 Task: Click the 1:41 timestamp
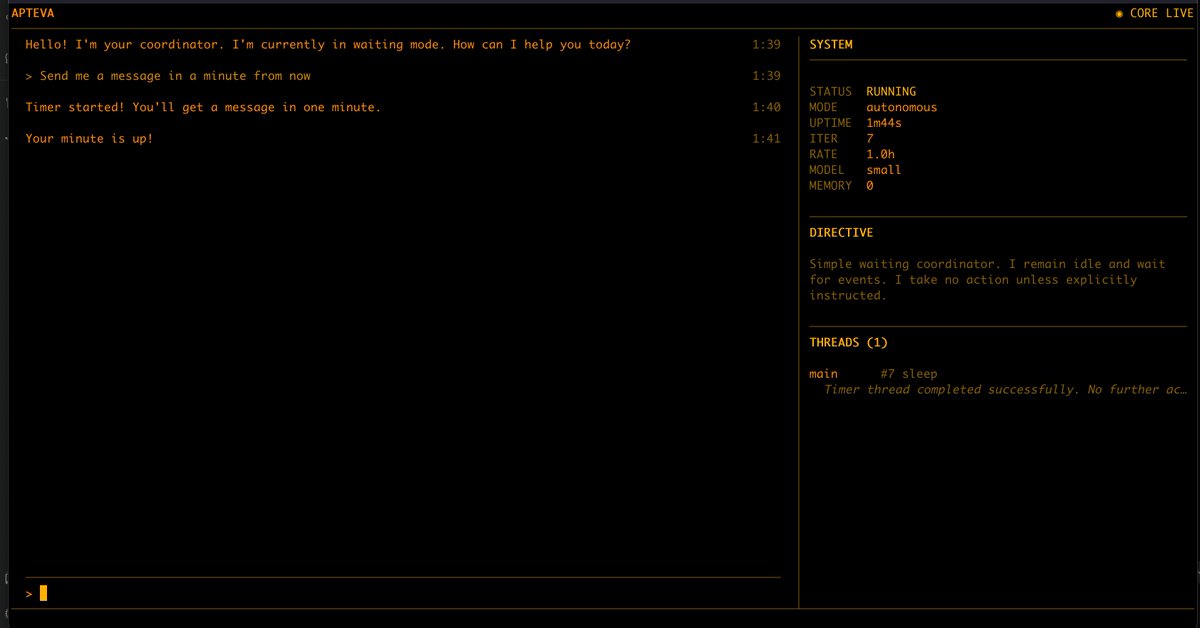tap(766, 138)
